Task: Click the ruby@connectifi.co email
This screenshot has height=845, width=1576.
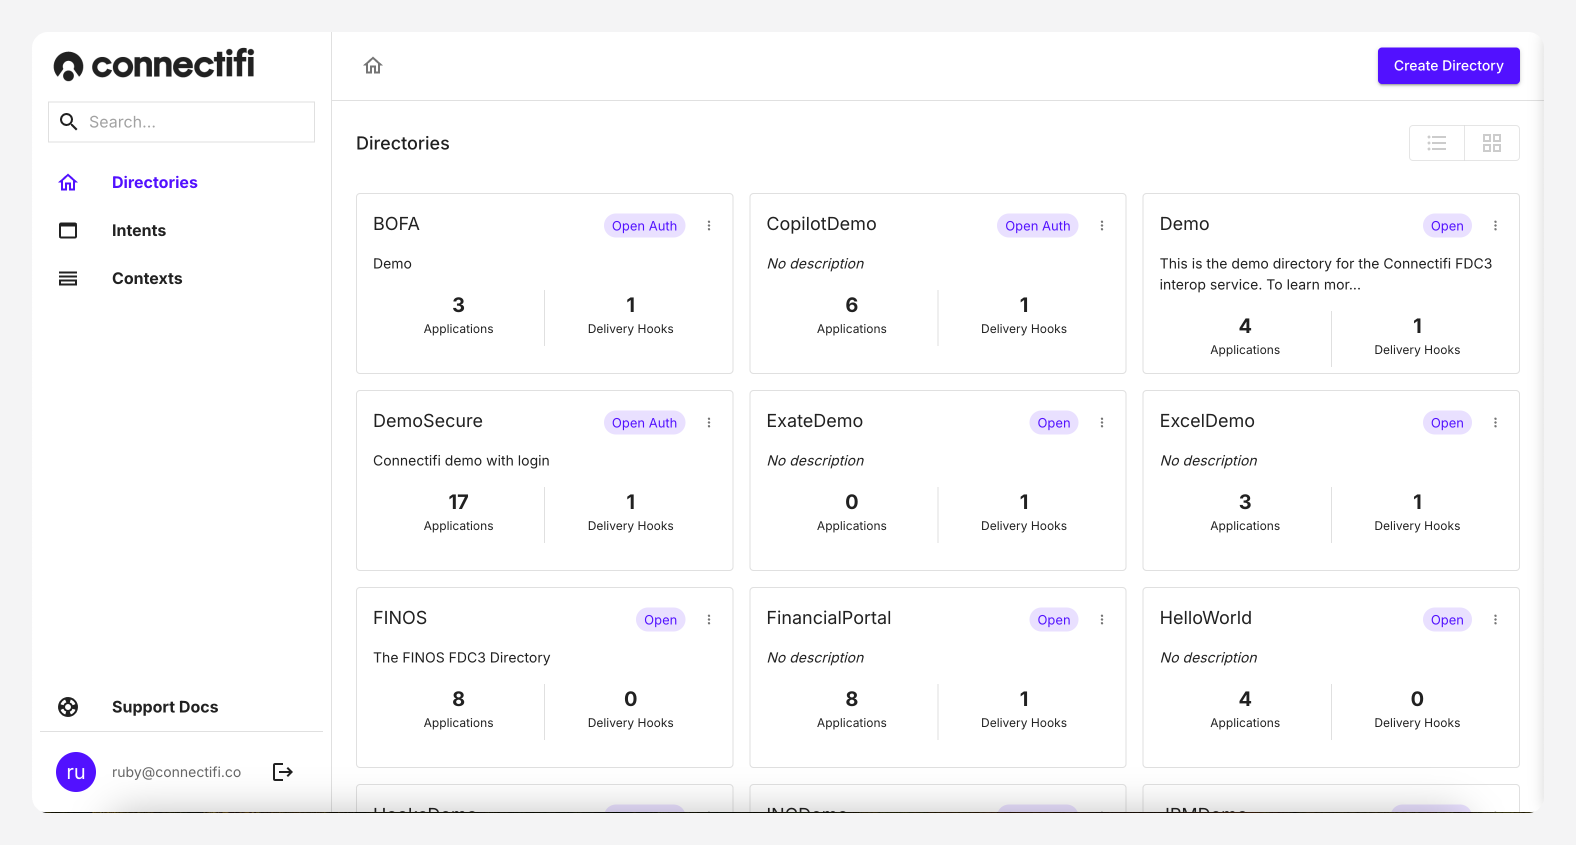Action: 176,772
